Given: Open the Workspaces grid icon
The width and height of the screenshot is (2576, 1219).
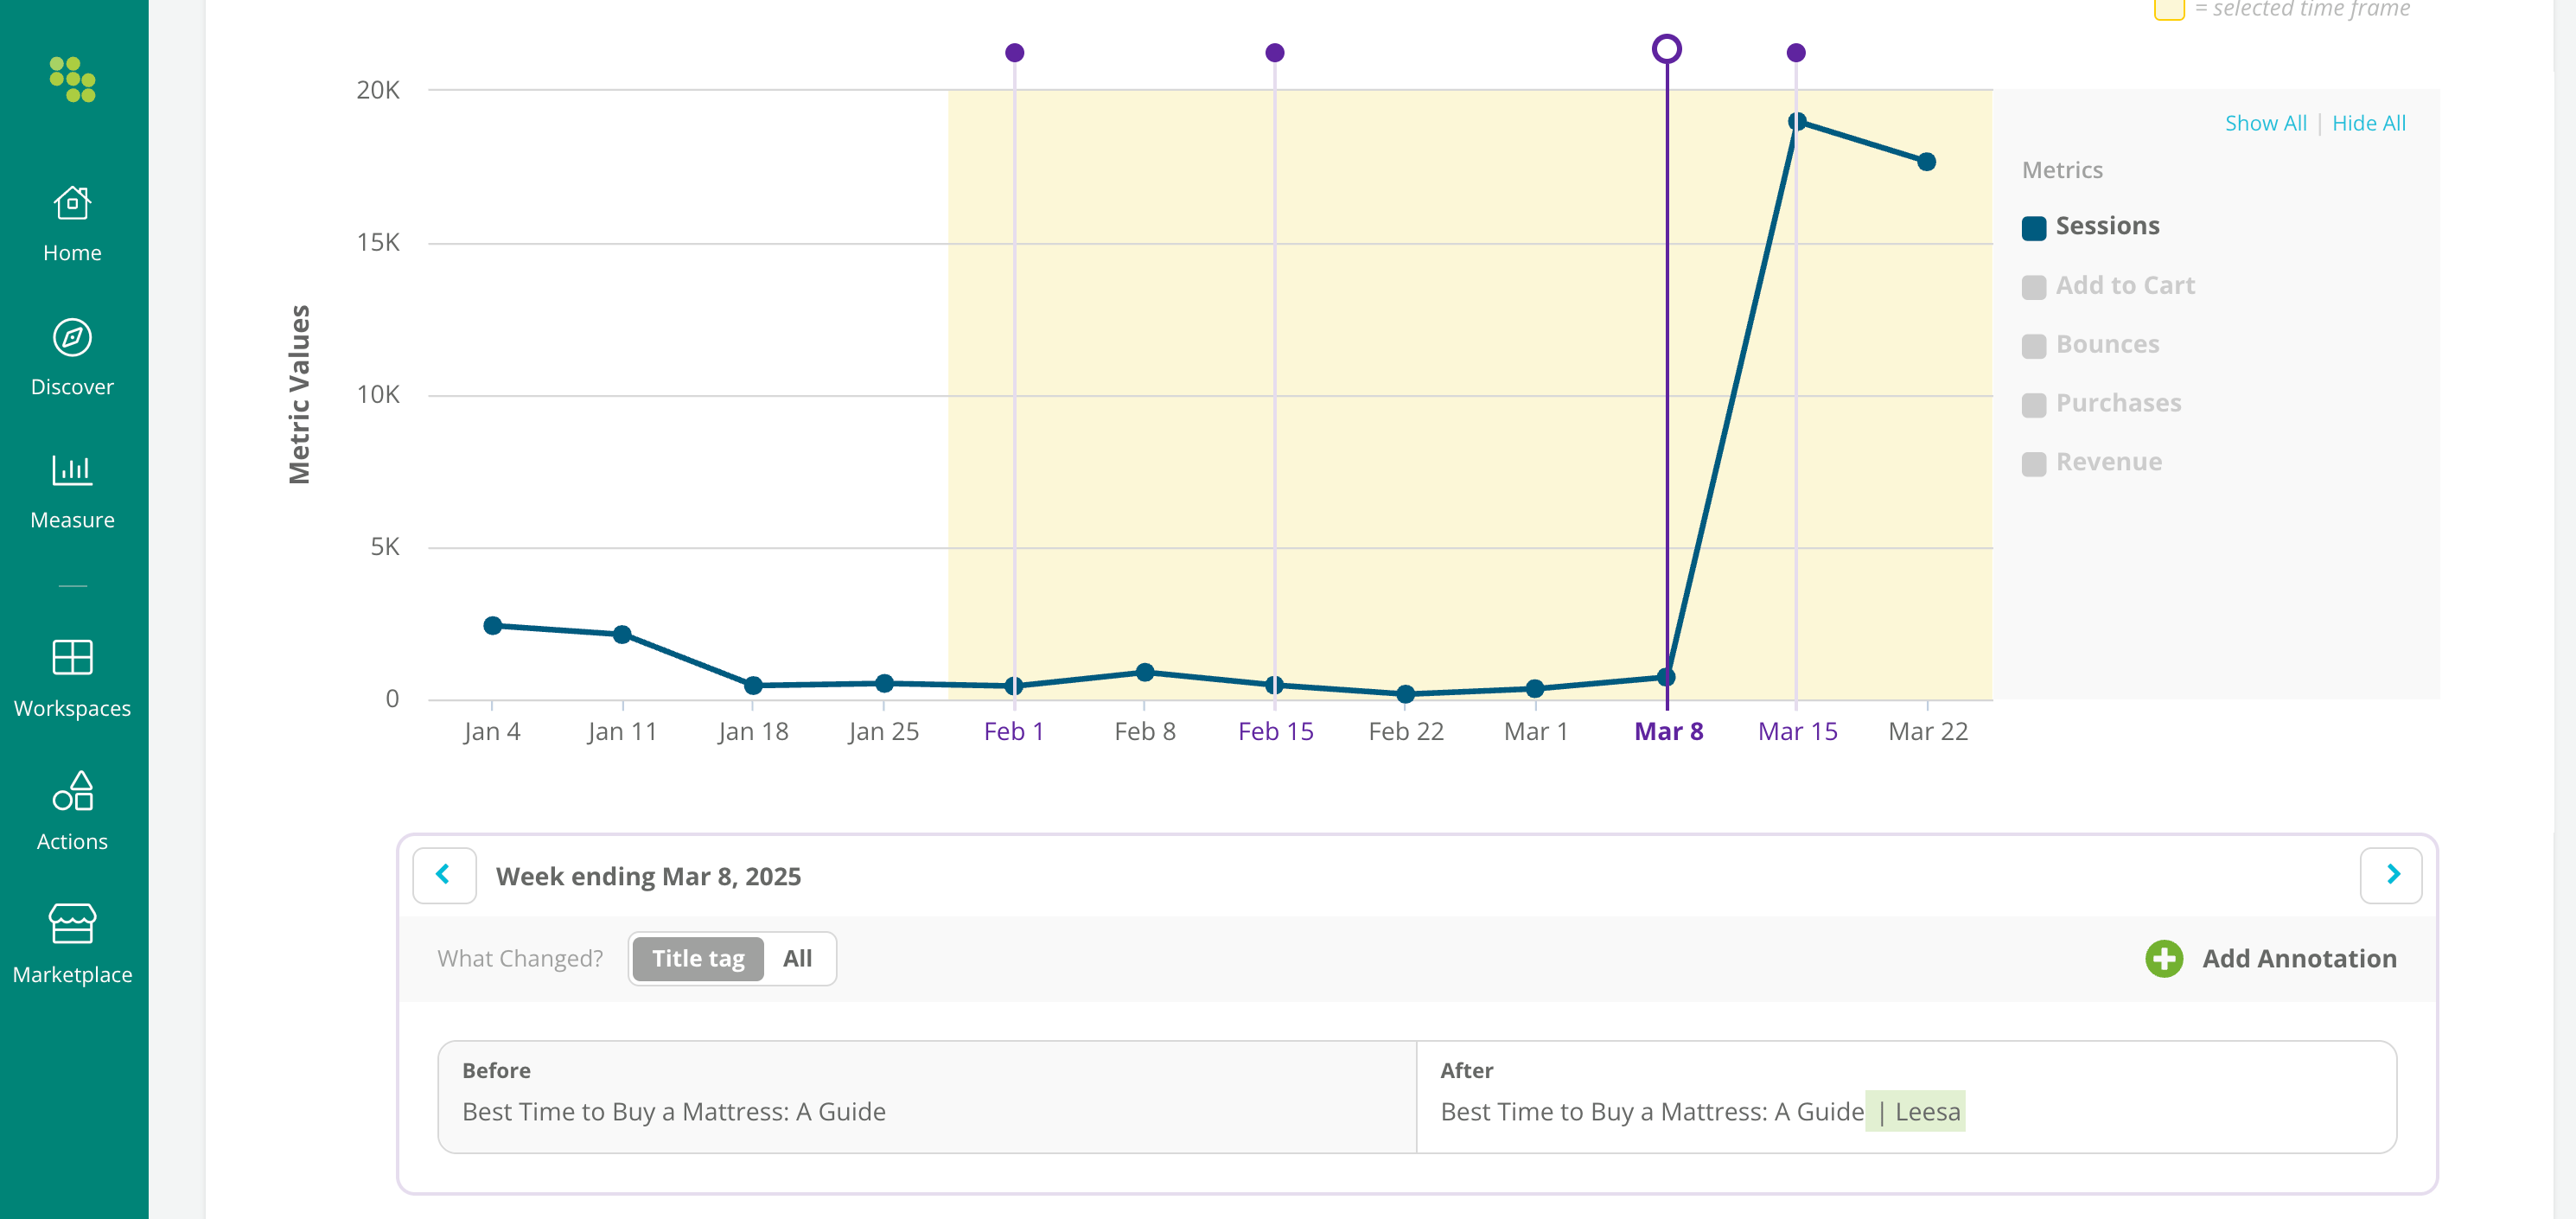Looking at the screenshot, I should 72,657.
